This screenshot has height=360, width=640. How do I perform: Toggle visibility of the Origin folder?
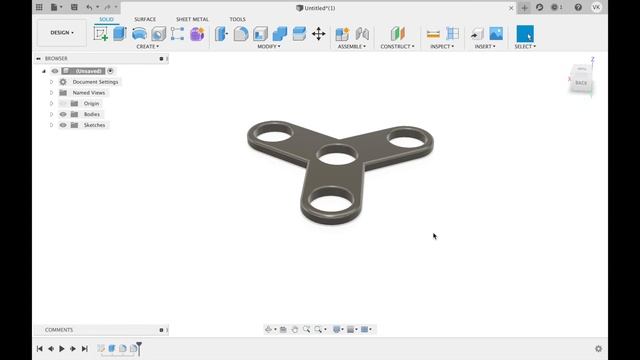pos(63,104)
